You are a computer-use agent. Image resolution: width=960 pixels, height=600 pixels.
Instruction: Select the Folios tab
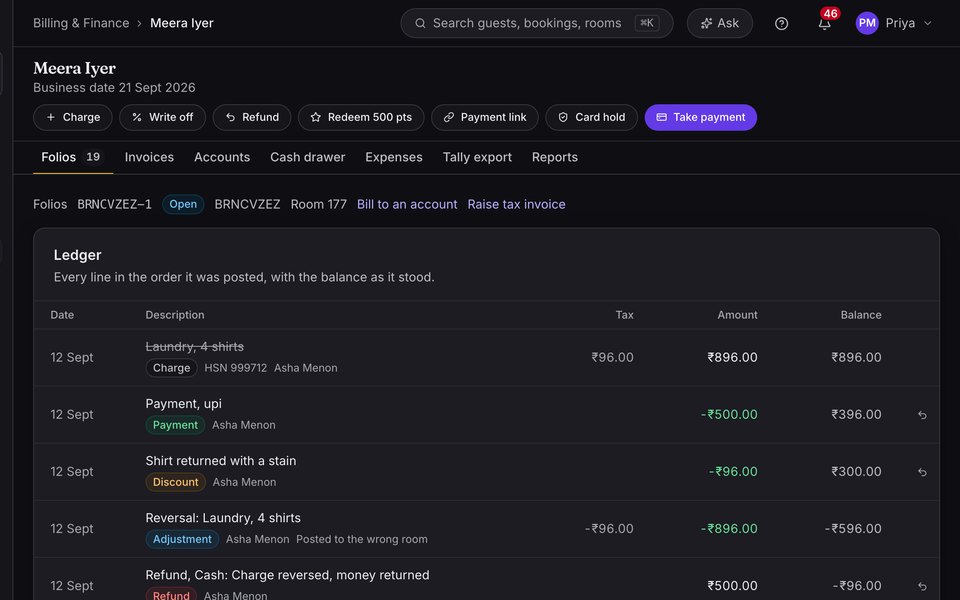click(x=73, y=157)
